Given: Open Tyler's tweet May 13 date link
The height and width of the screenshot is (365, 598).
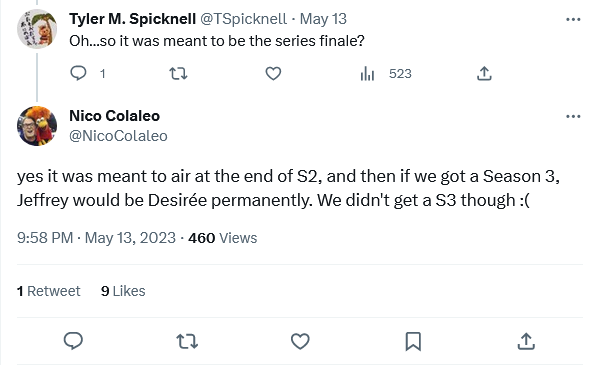Looking at the screenshot, I should (x=323, y=19).
